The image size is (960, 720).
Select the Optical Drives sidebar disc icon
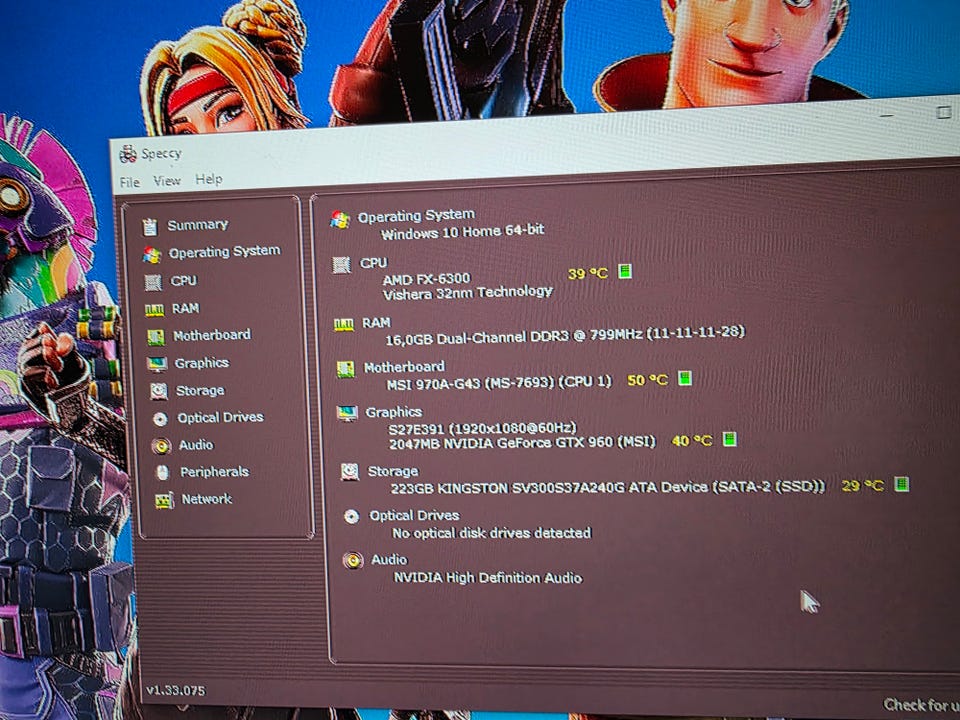click(160, 419)
